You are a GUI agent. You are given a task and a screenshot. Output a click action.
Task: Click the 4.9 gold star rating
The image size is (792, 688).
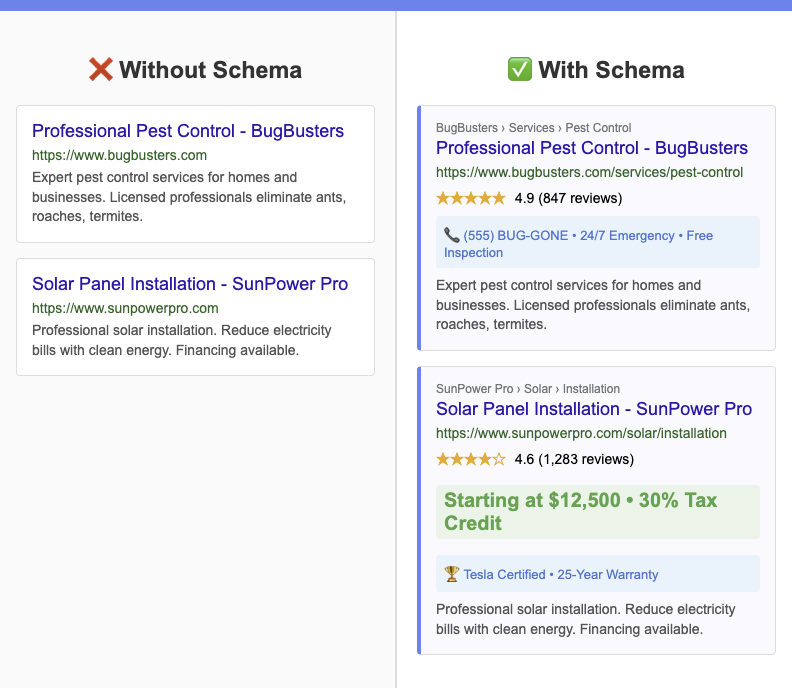pos(471,198)
